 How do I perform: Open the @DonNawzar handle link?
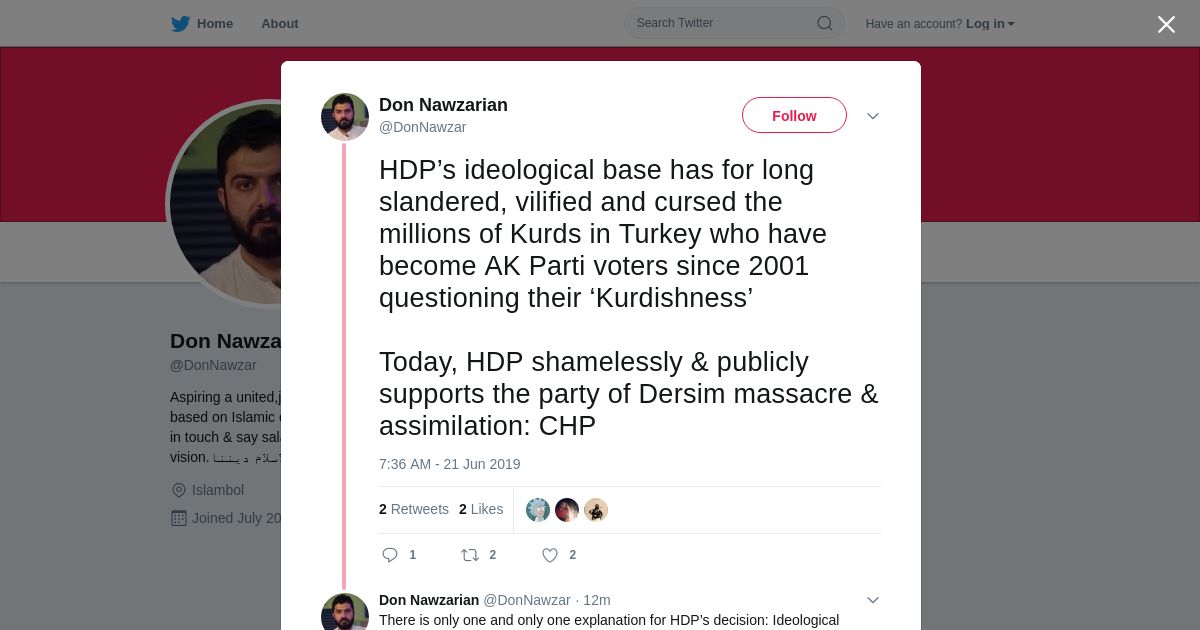(422, 127)
